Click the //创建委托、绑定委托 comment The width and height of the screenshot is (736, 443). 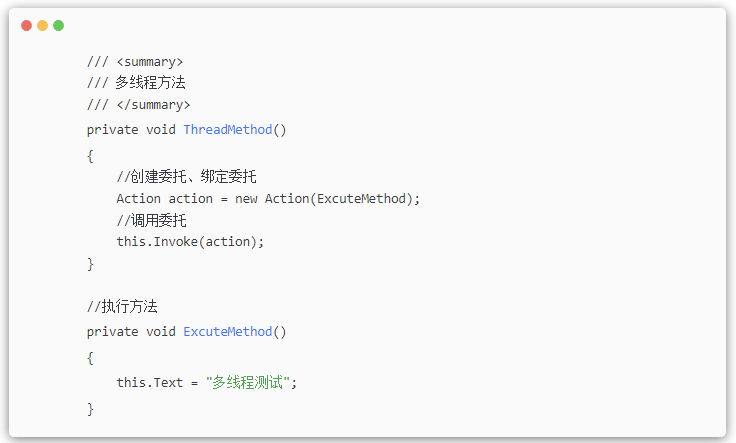[186, 177]
